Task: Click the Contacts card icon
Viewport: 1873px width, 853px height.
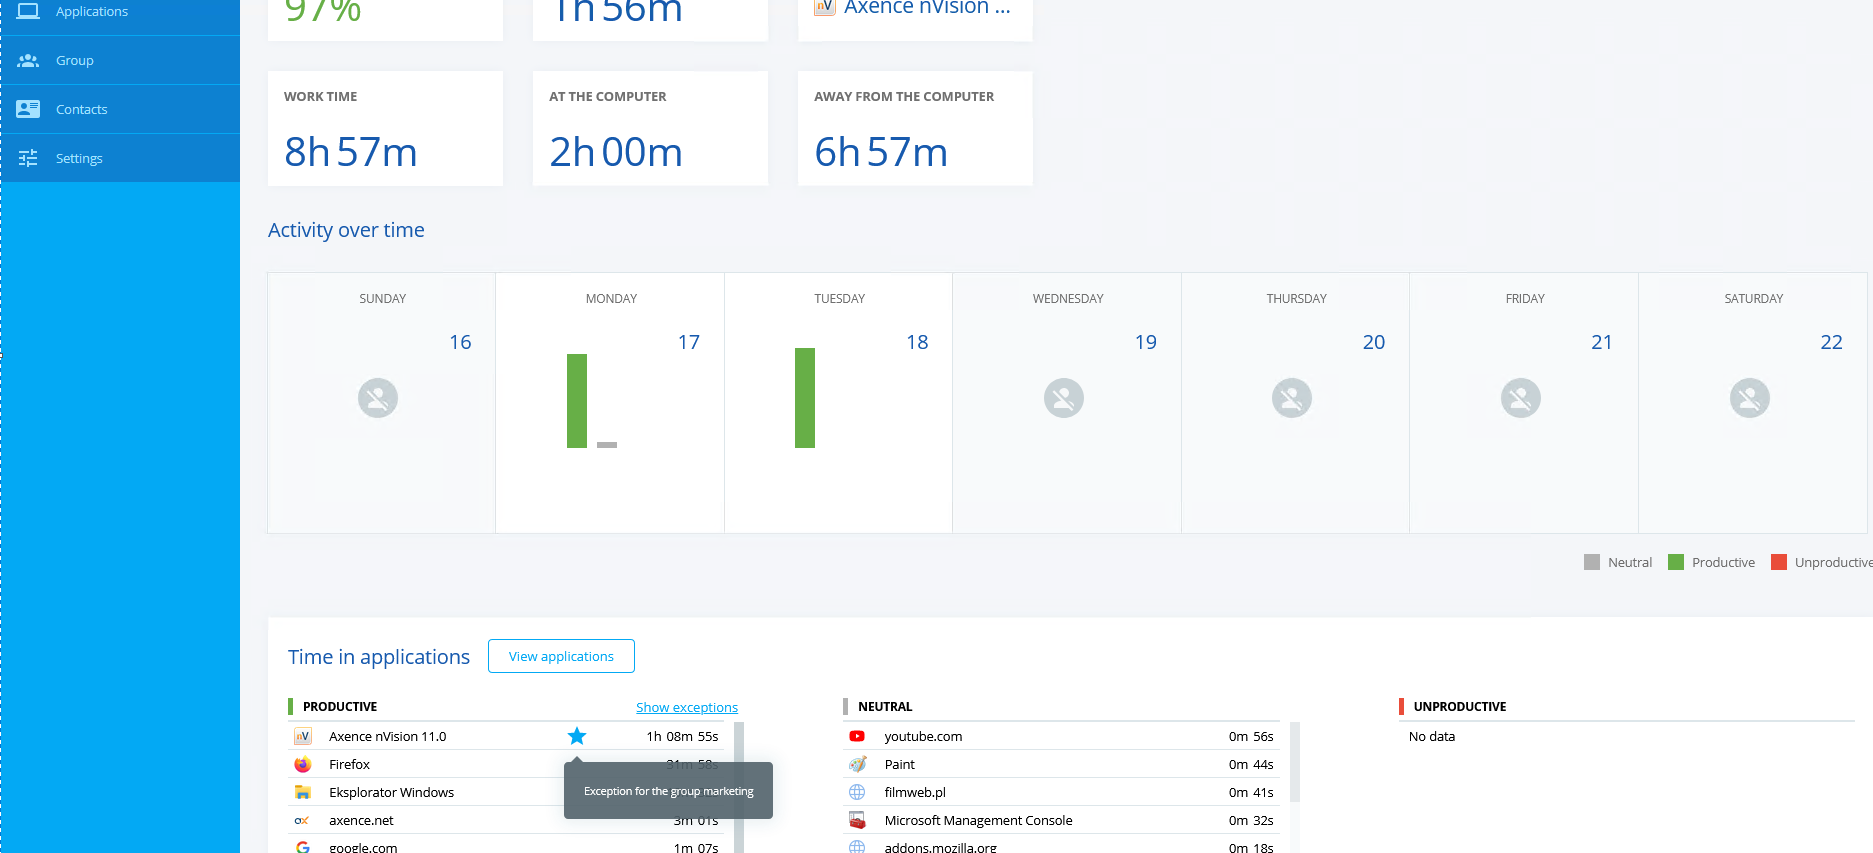Action: click(28, 109)
